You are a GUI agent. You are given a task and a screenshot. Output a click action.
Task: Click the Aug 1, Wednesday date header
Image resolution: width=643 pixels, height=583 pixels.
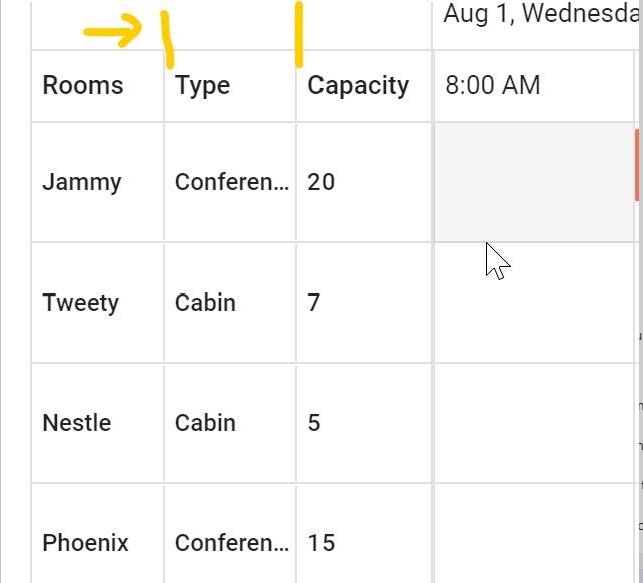[540, 14]
